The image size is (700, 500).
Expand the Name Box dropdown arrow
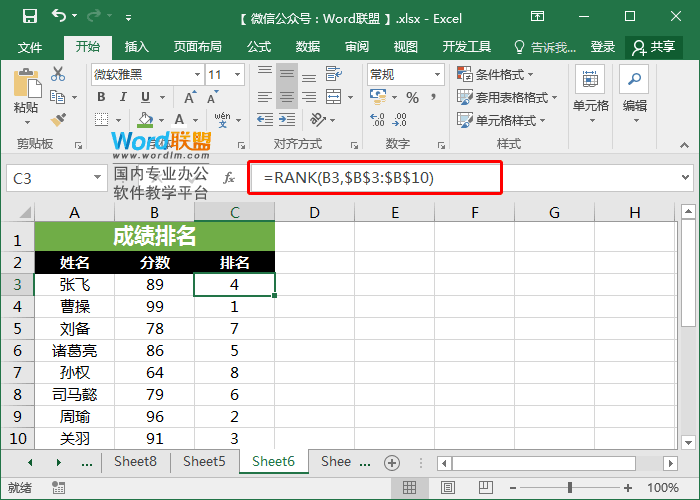[x=97, y=178]
